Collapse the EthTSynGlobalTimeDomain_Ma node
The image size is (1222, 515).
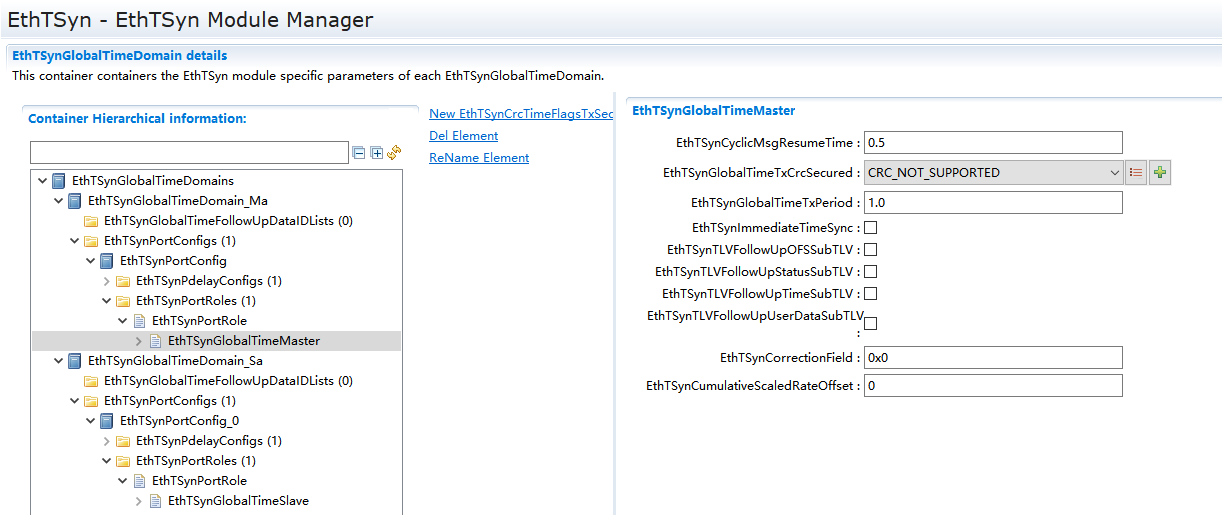(x=58, y=201)
